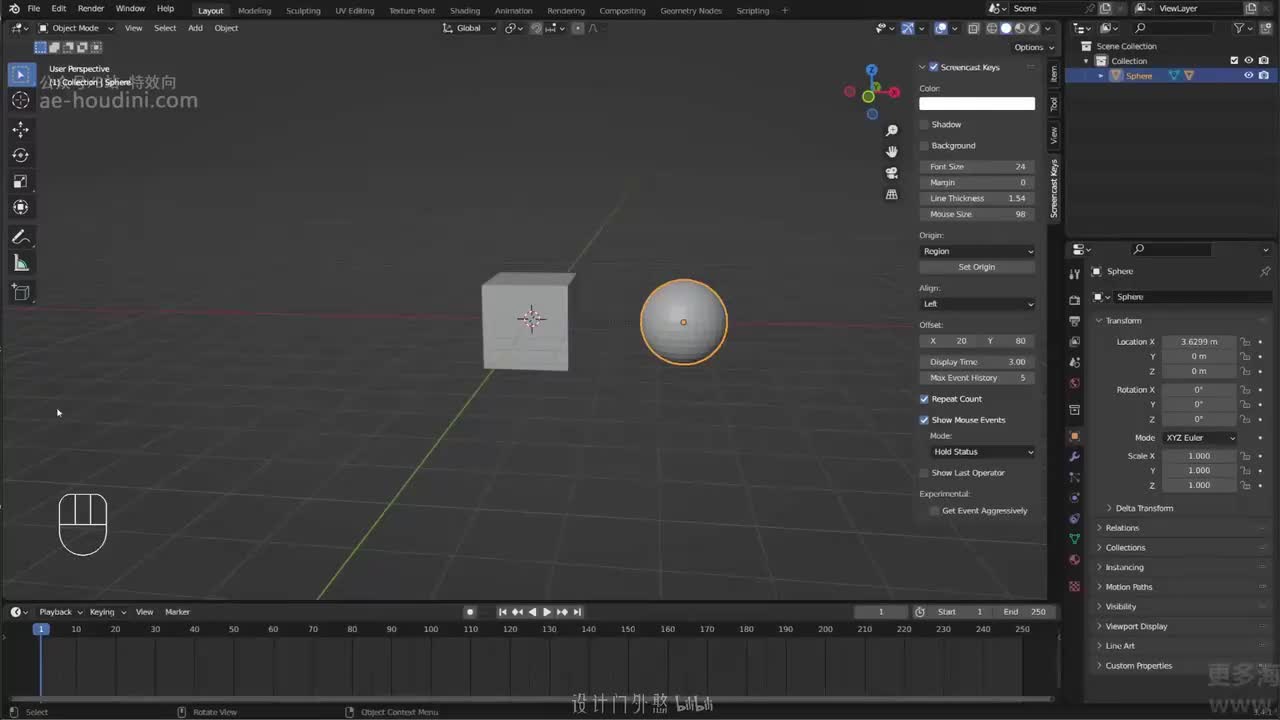
Task: Click the frame 1 playhead marker
Action: (x=41, y=629)
